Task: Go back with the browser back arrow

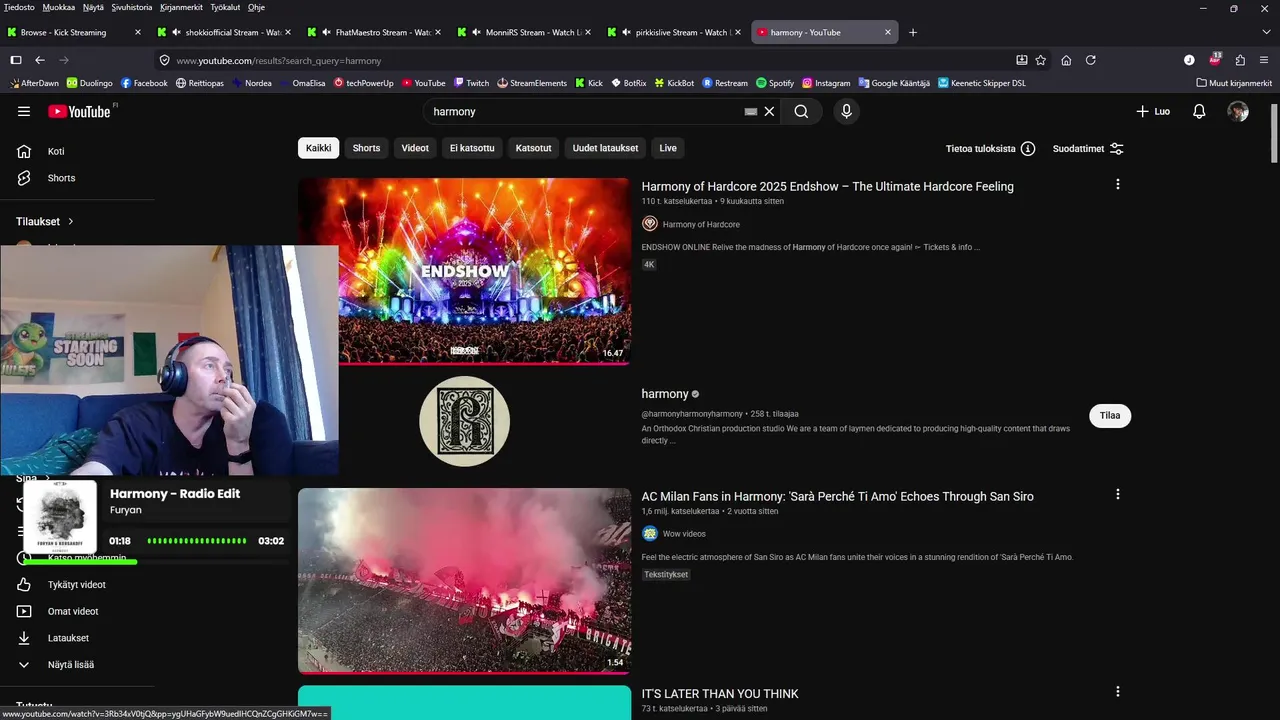Action: 40,60
